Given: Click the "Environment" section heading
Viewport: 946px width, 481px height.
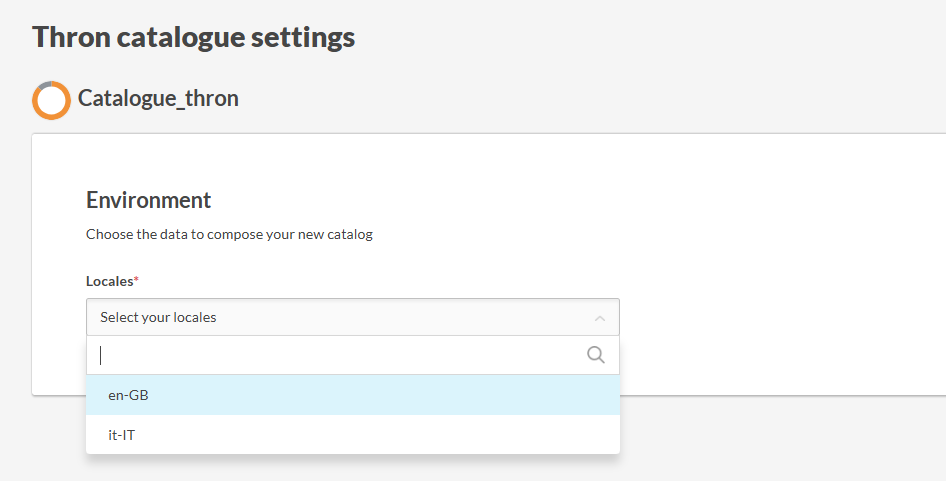Looking at the screenshot, I should click(x=148, y=200).
